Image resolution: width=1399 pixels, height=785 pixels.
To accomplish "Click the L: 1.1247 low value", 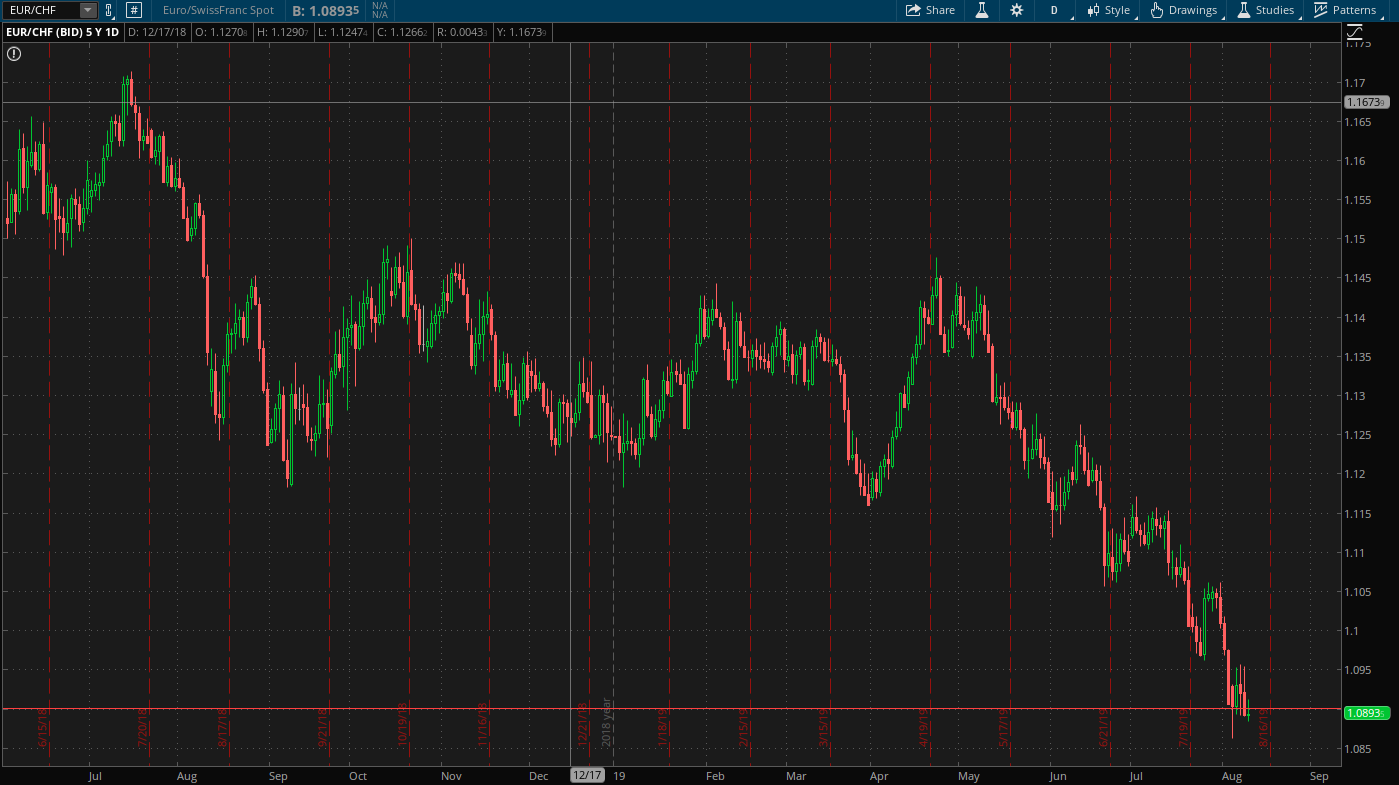I will click(343, 32).
